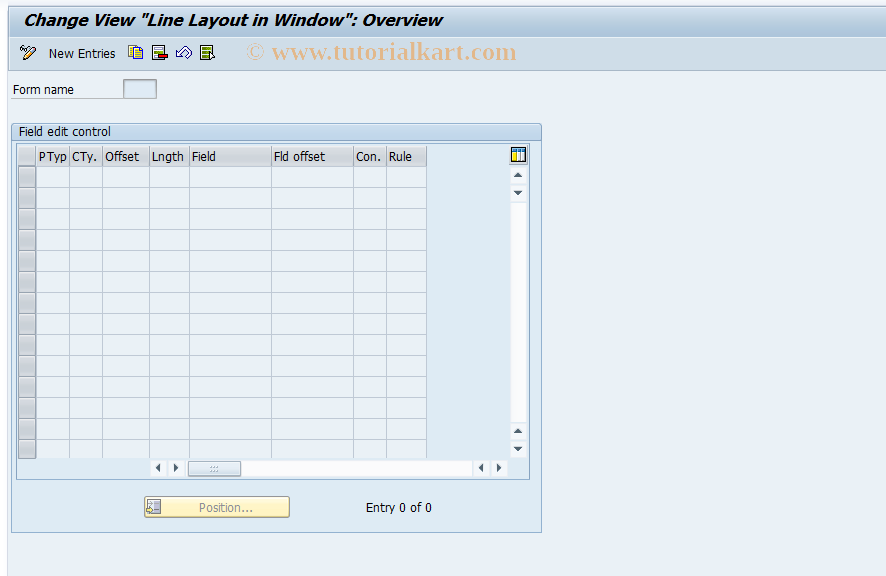This screenshot has width=886, height=576.
Task: Open table column settings icon
Action: click(x=518, y=155)
